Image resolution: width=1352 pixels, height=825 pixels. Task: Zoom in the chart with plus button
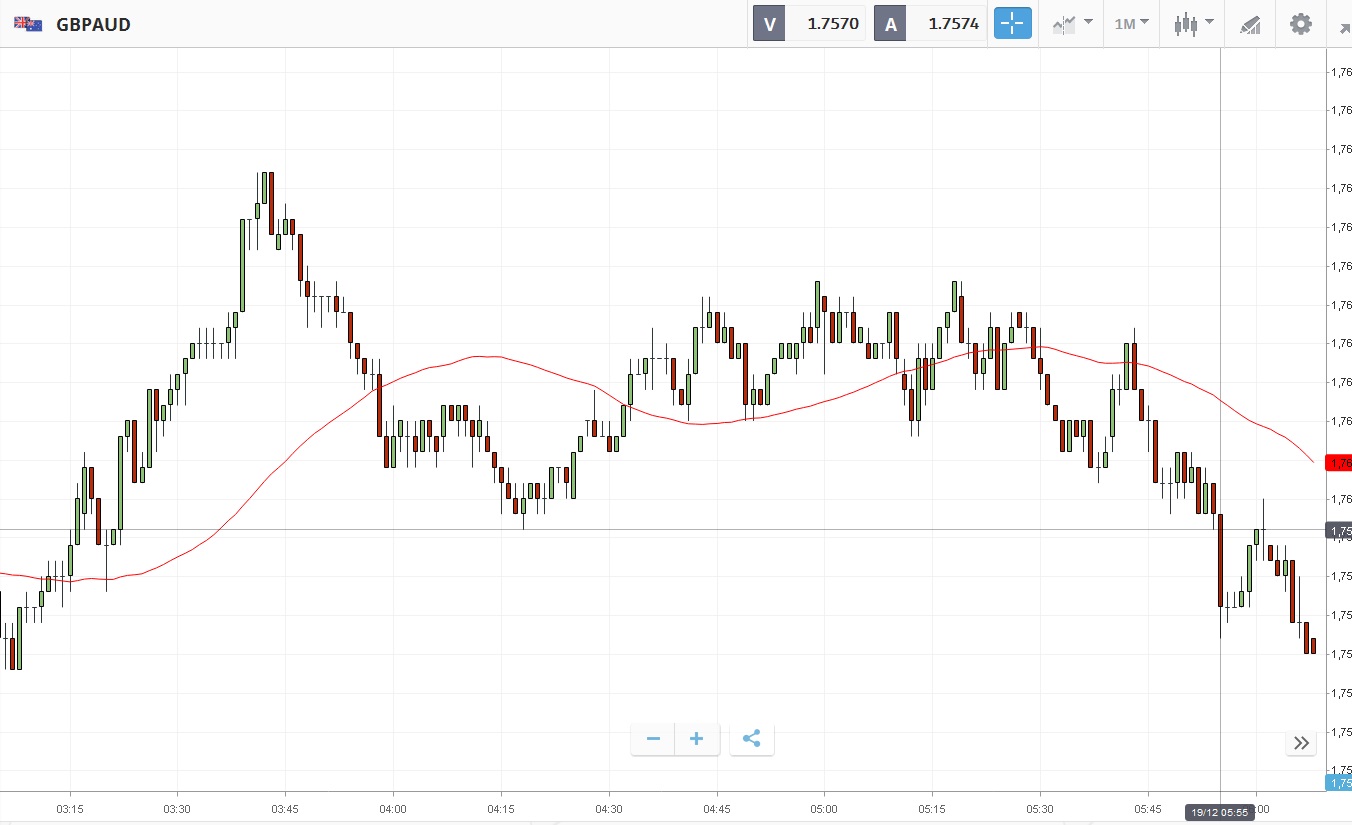(697, 739)
